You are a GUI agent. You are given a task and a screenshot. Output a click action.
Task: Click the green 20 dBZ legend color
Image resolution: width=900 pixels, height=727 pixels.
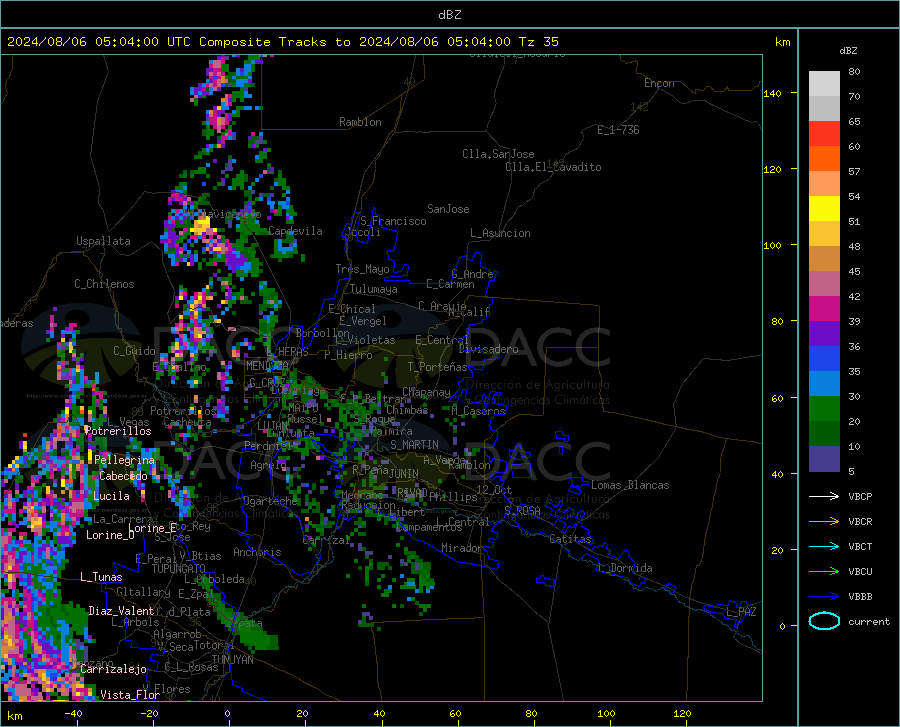point(824,409)
